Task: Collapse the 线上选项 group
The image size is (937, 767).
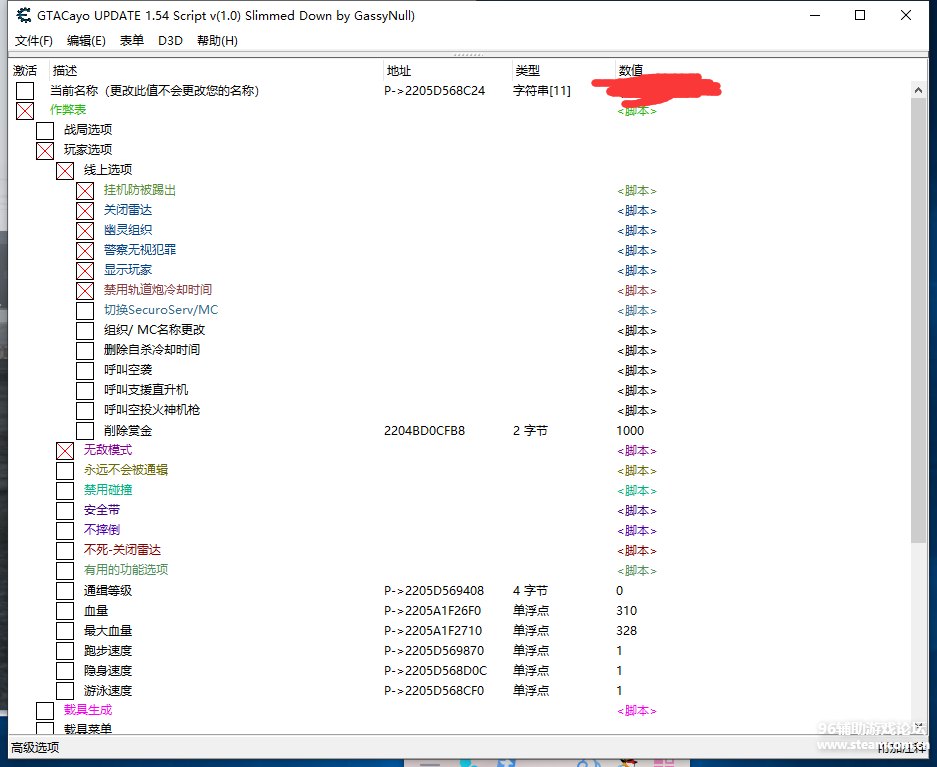Action: (x=65, y=170)
